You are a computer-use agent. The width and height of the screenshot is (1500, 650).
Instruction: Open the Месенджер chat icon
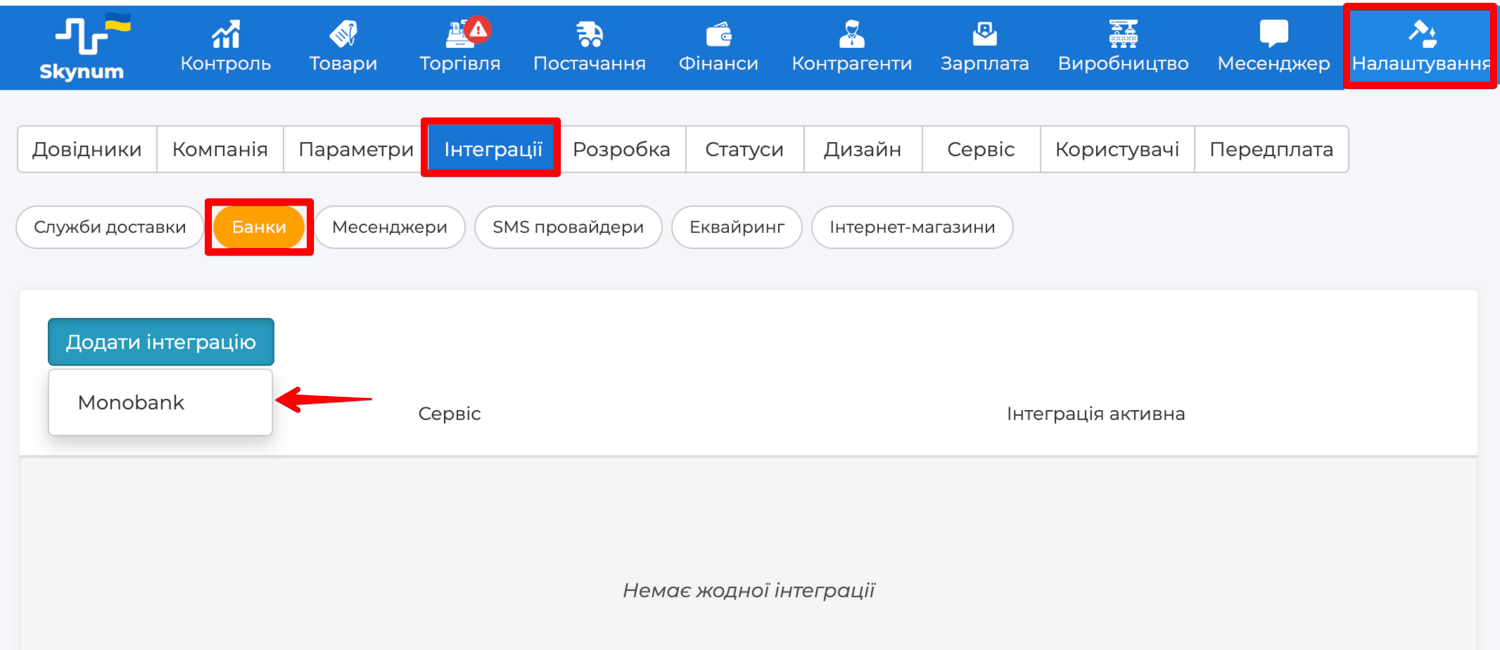click(x=1273, y=34)
